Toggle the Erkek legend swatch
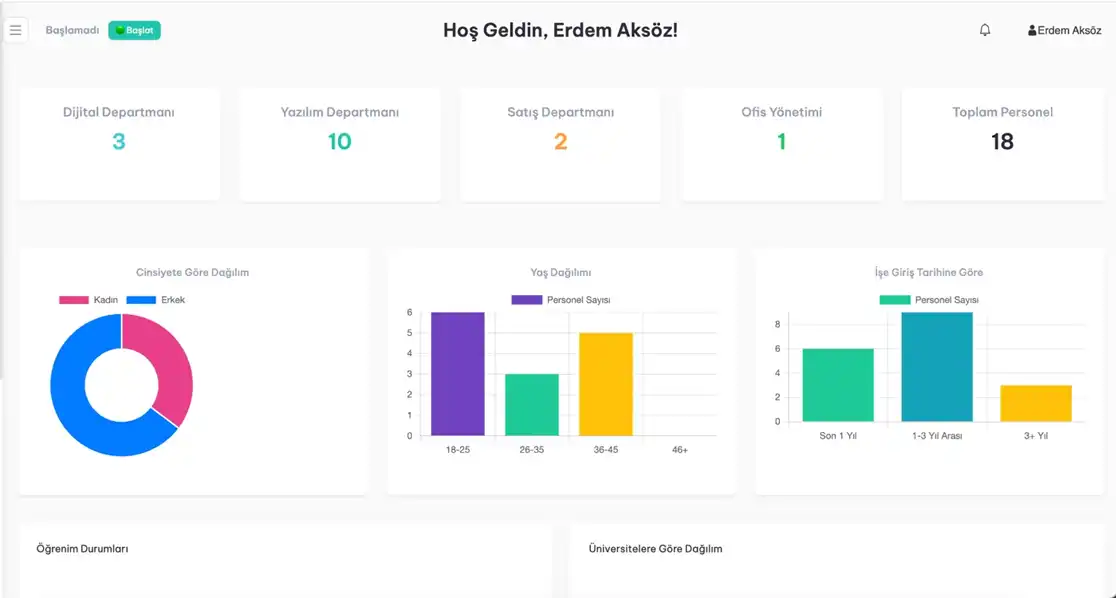The image size is (1116, 598). coord(141,300)
